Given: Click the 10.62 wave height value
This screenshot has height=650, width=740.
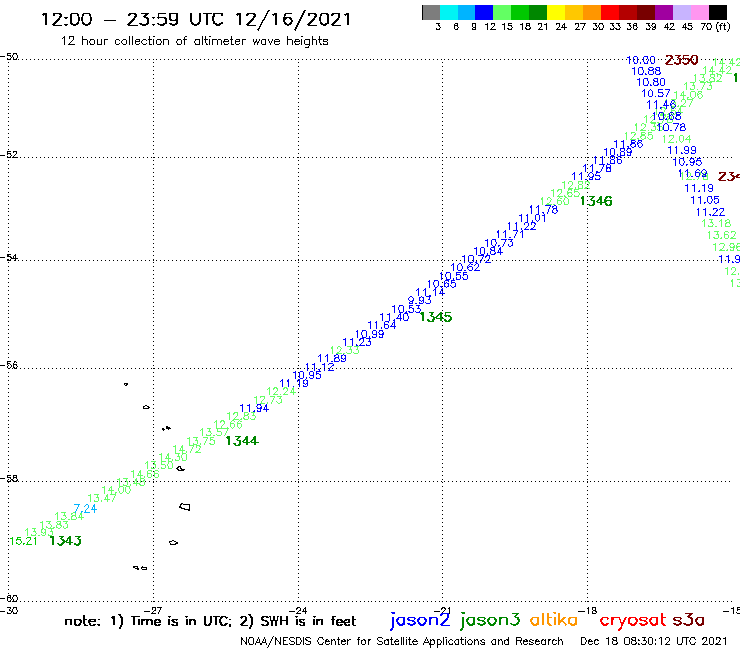Looking at the screenshot, I should point(465,267).
